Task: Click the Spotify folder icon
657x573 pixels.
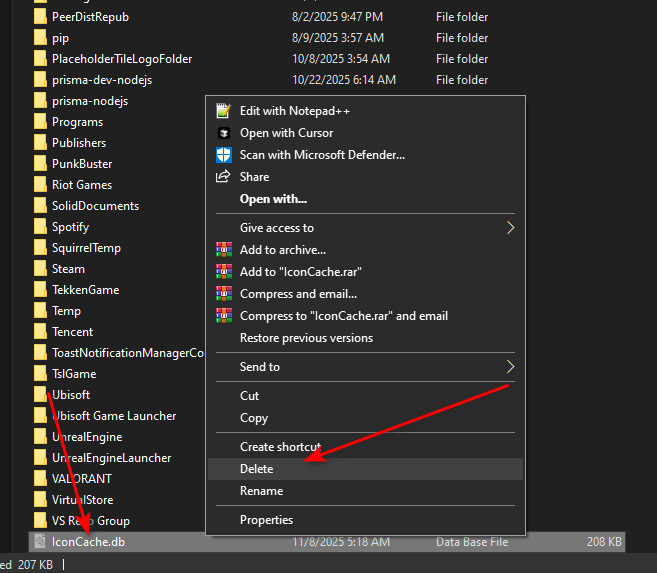Action: [x=40, y=227]
